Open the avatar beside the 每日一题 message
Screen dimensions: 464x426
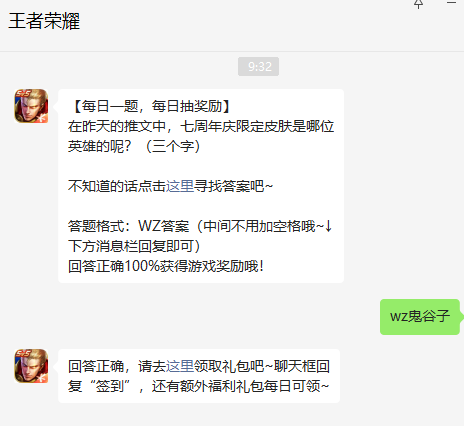click(31, 106)
